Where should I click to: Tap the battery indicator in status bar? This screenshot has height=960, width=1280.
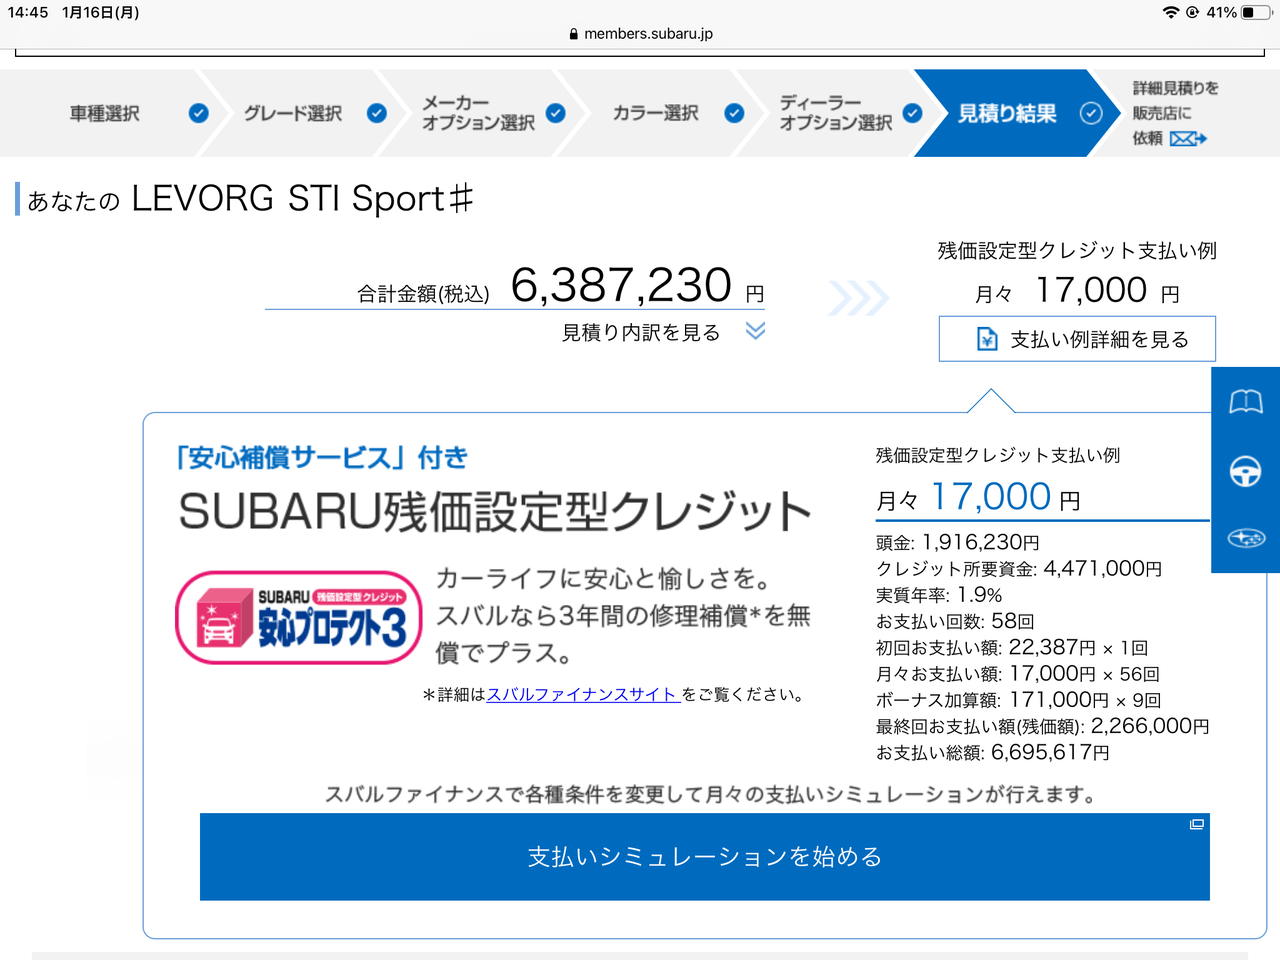click(1256, 12)
